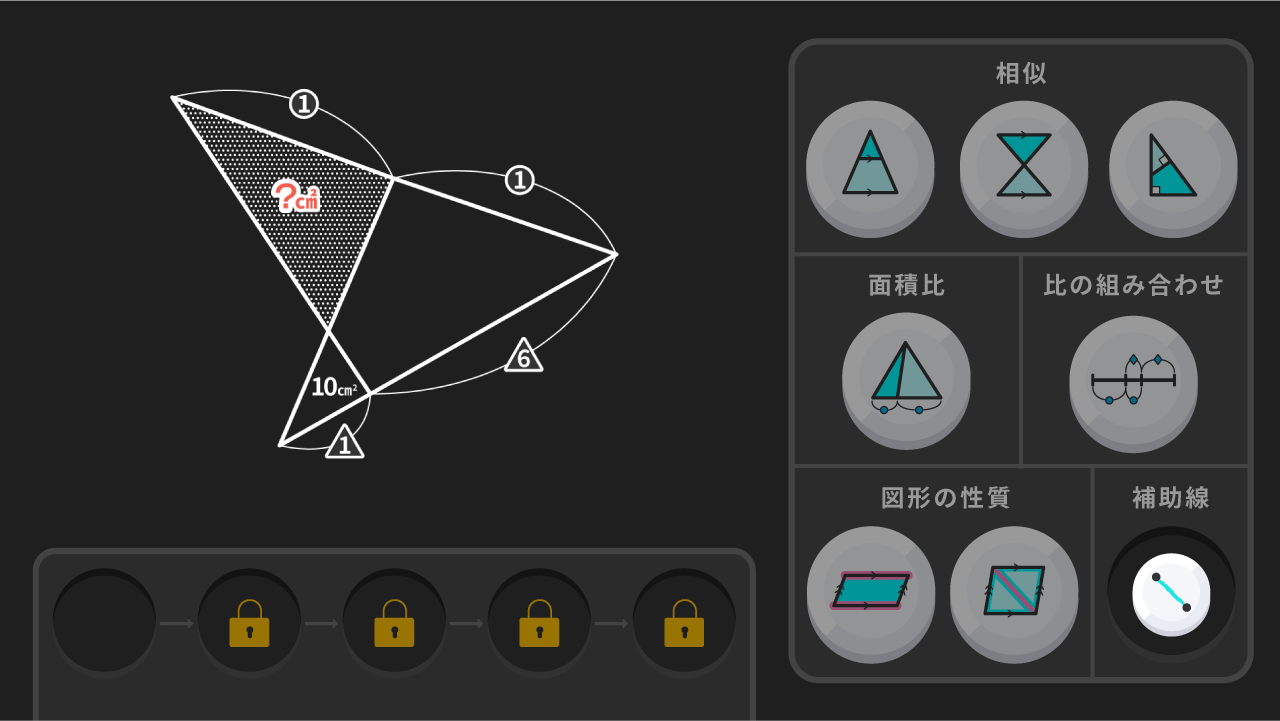Viewport: 1280px width, 721px height.
Task: Select the hourglass similarity tool under 相似
Action: (x=1023, y=164)
